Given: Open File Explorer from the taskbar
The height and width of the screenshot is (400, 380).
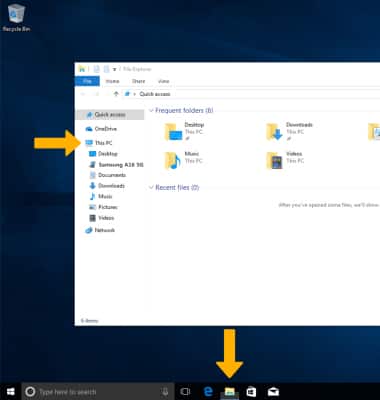Looking at the screenshot, I should [x=229, y=392].
